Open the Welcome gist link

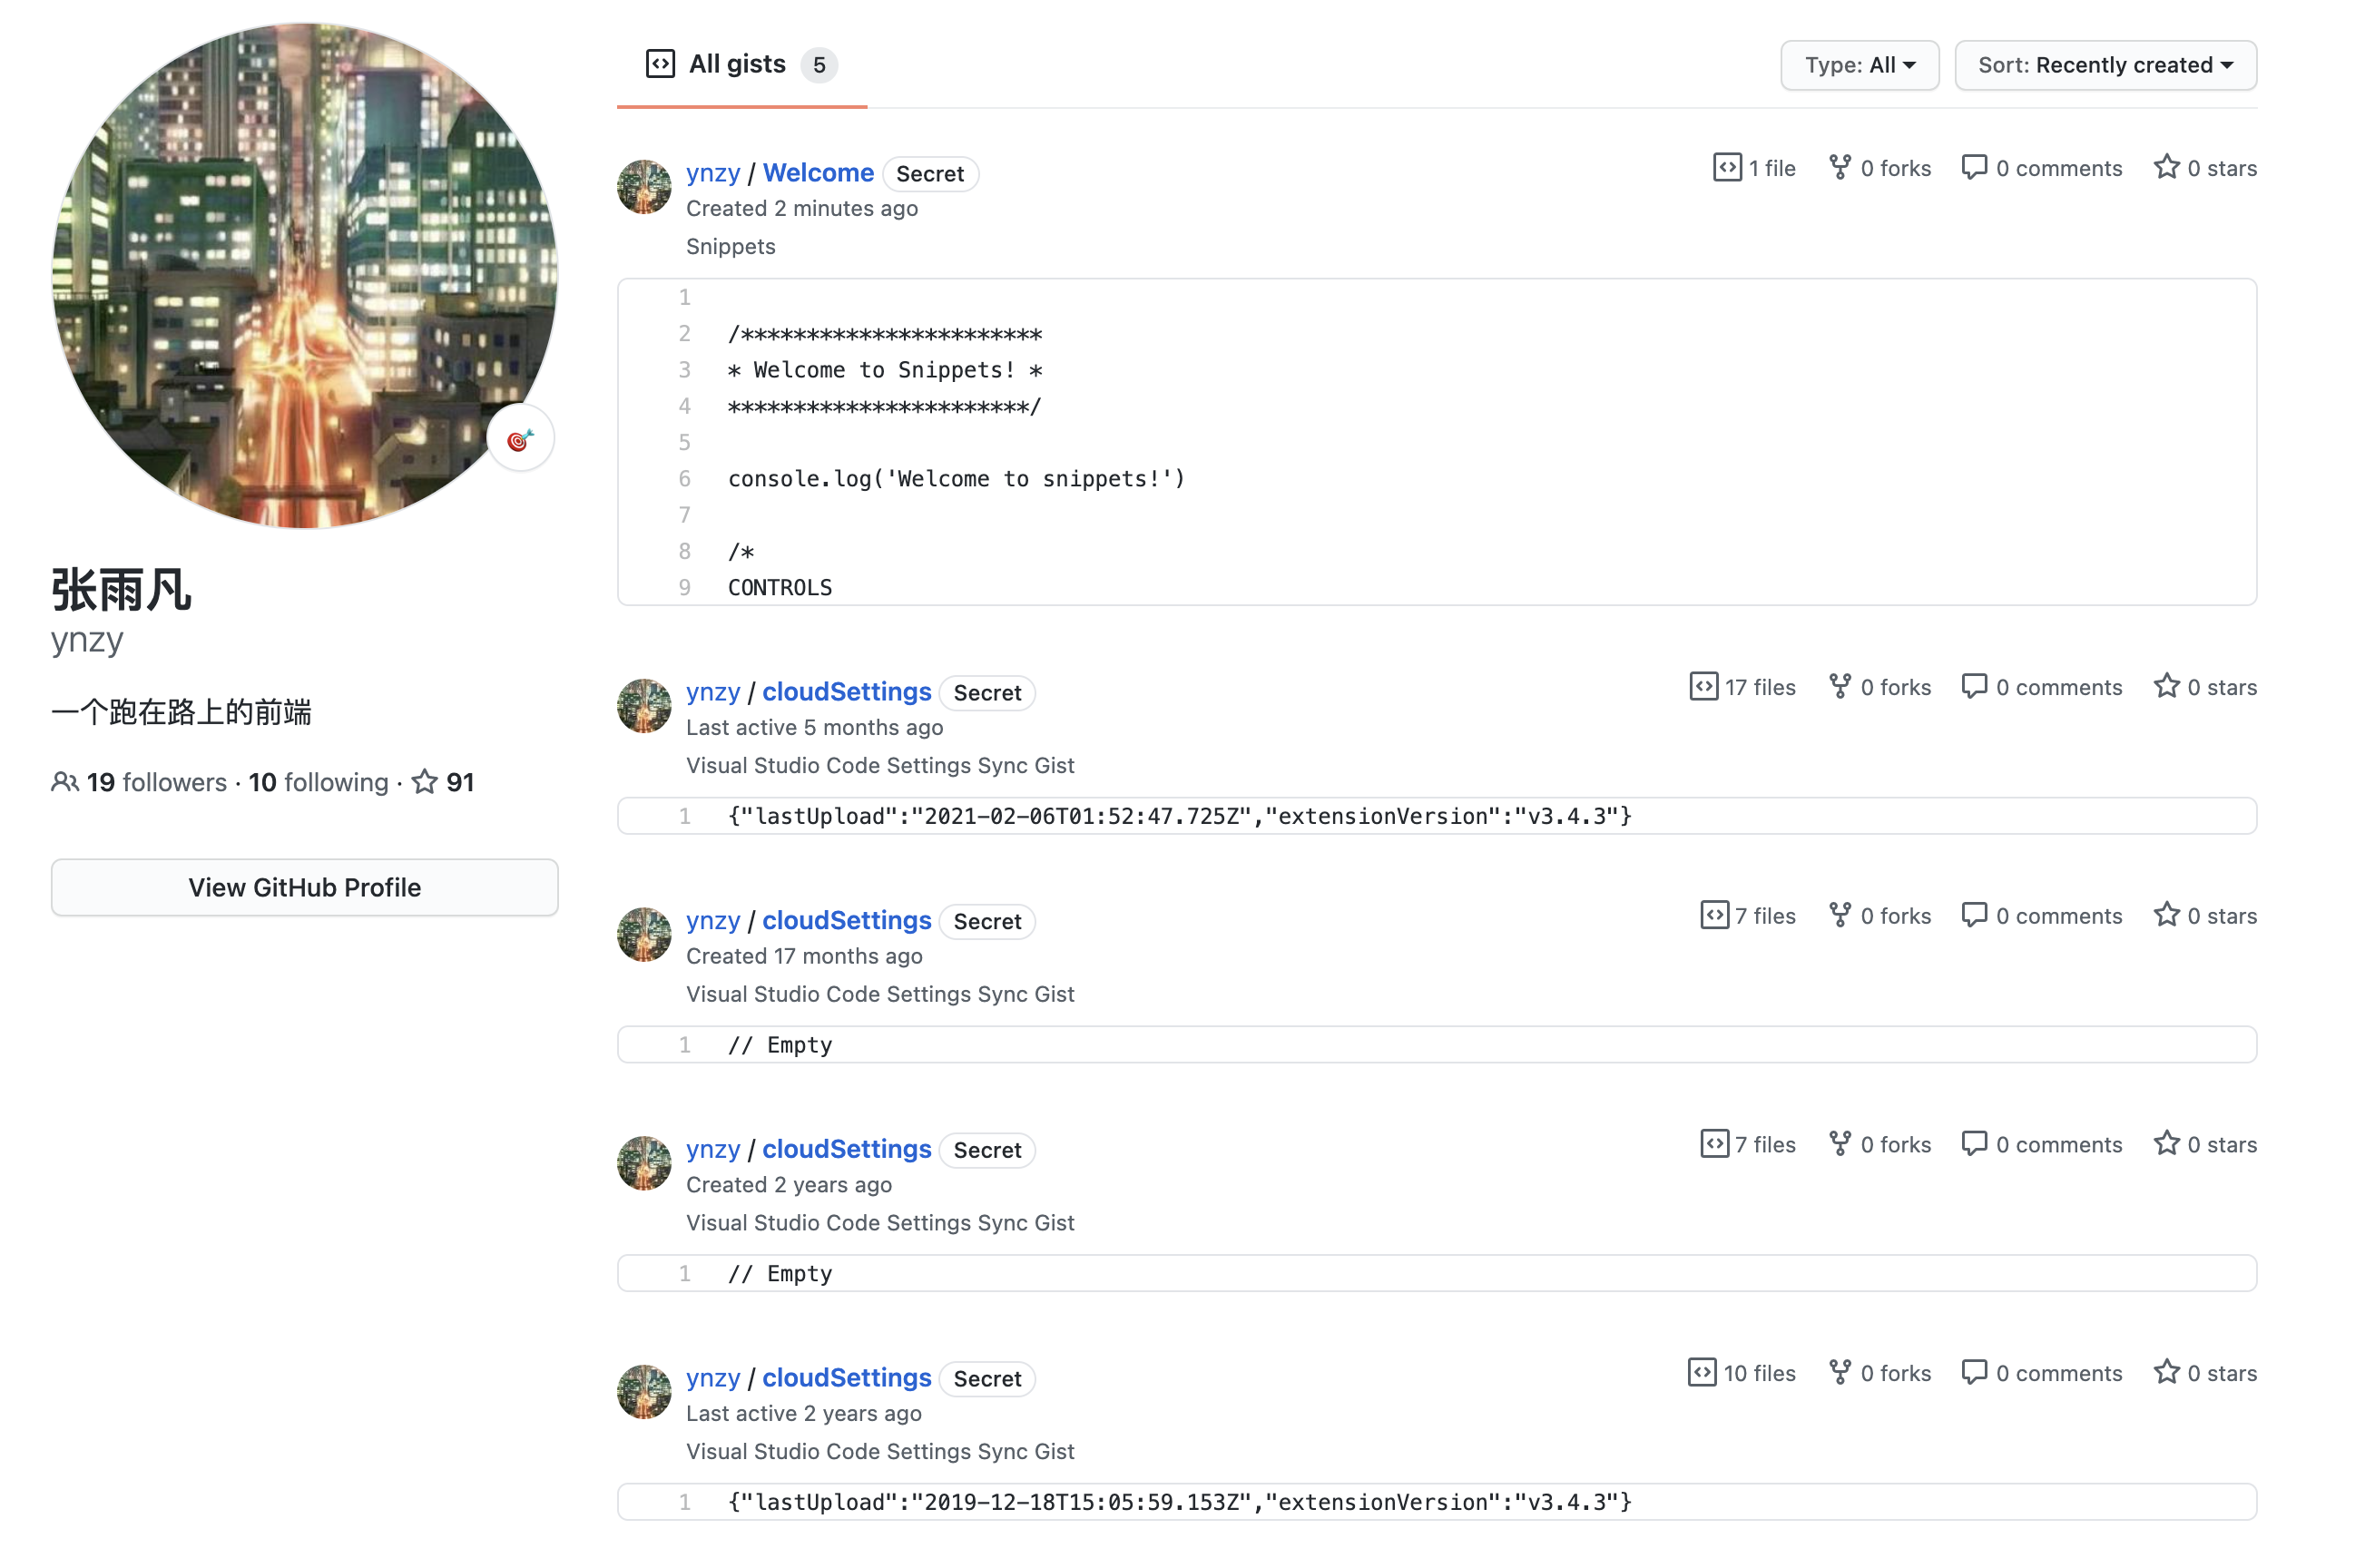(817, 173)
